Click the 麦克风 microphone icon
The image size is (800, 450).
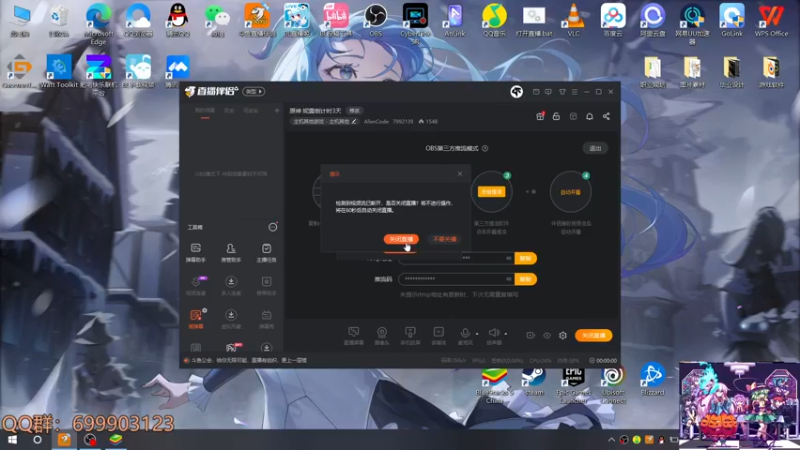[x=465, y=333]
